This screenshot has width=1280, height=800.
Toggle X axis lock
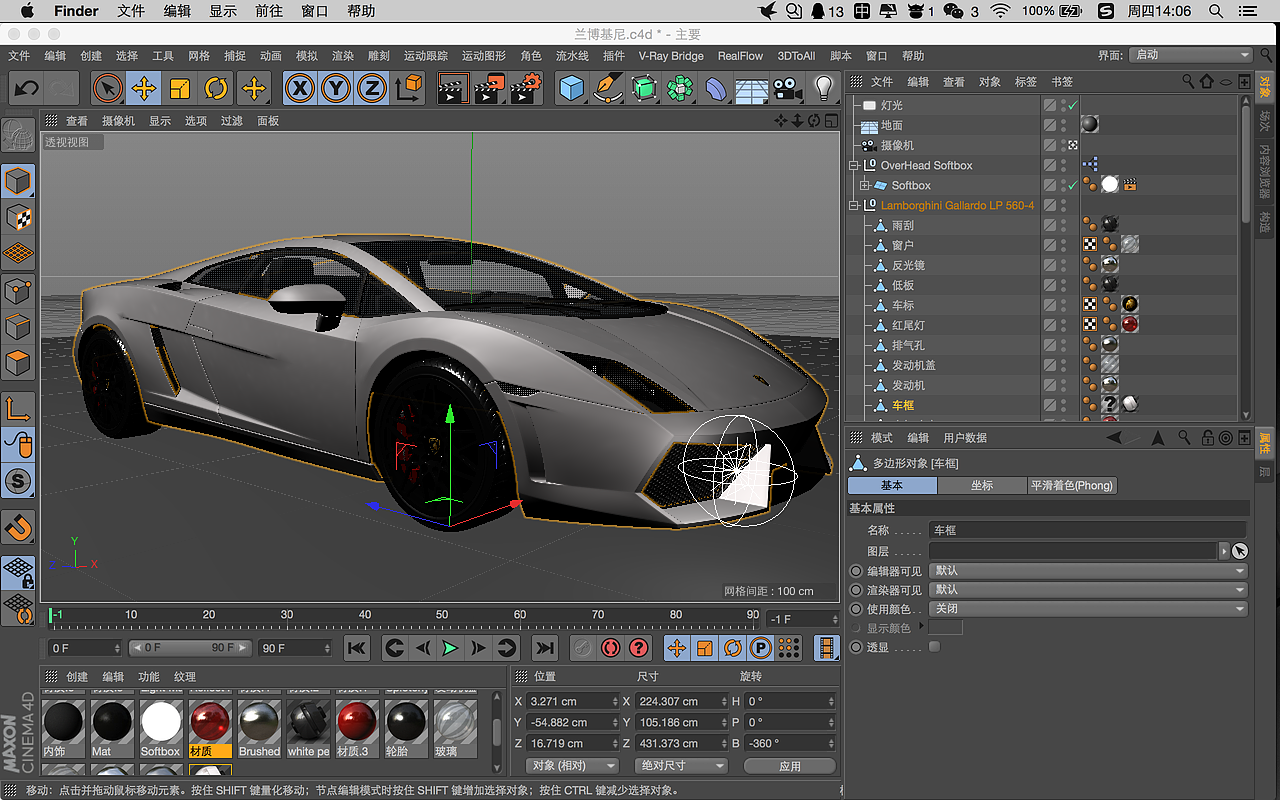tap(299, 89)
